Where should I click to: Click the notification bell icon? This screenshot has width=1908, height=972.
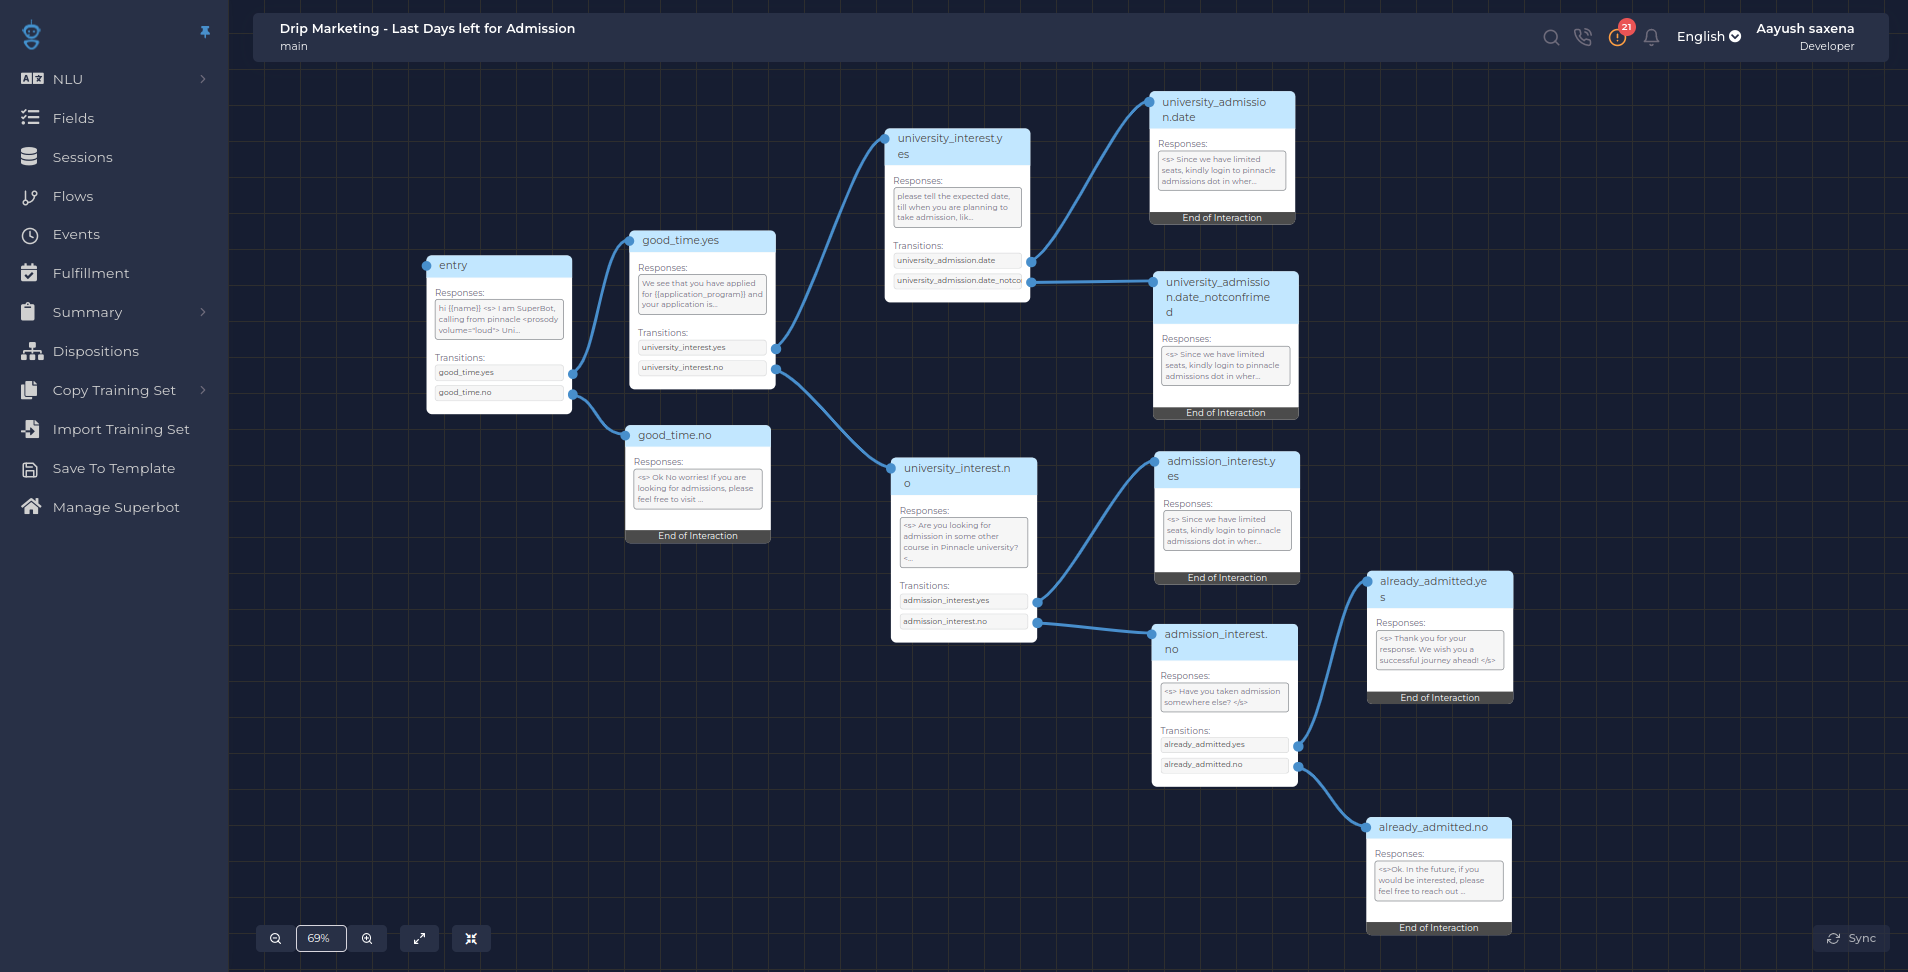point(1651,38)
